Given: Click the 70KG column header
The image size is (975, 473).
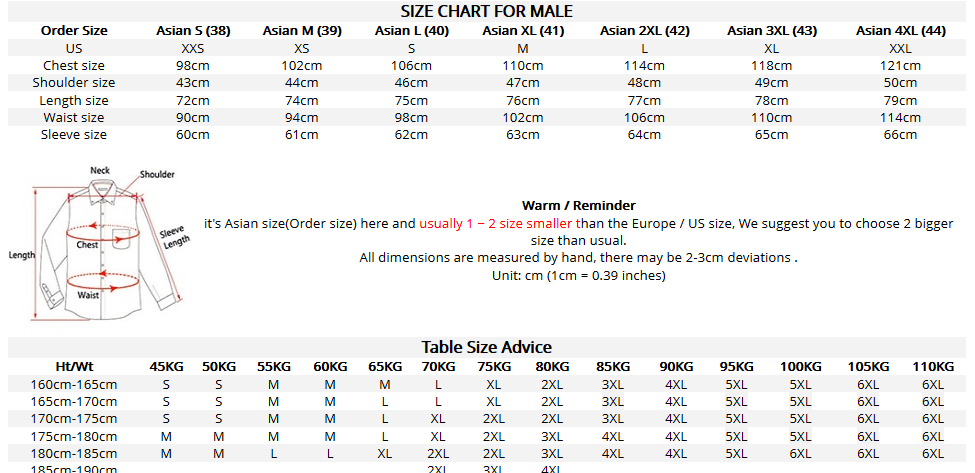Looking at the screenshot, I should (438, 366).
